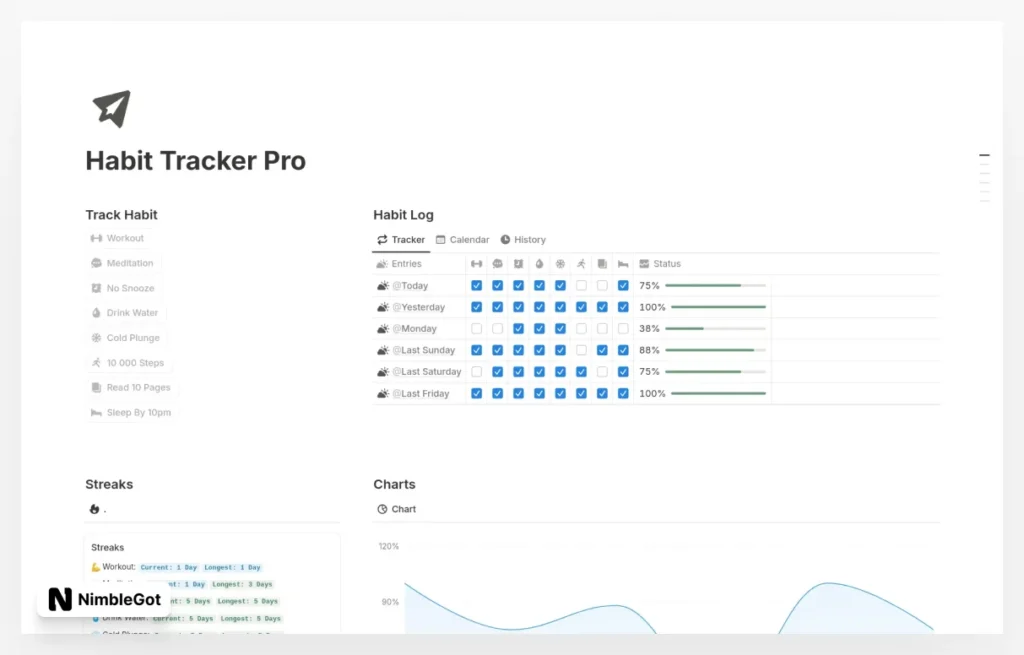This screenshot has height=655, width=1024.
Task: Click the weather icon beside @Last Sunday
Action: click(383, 350)
